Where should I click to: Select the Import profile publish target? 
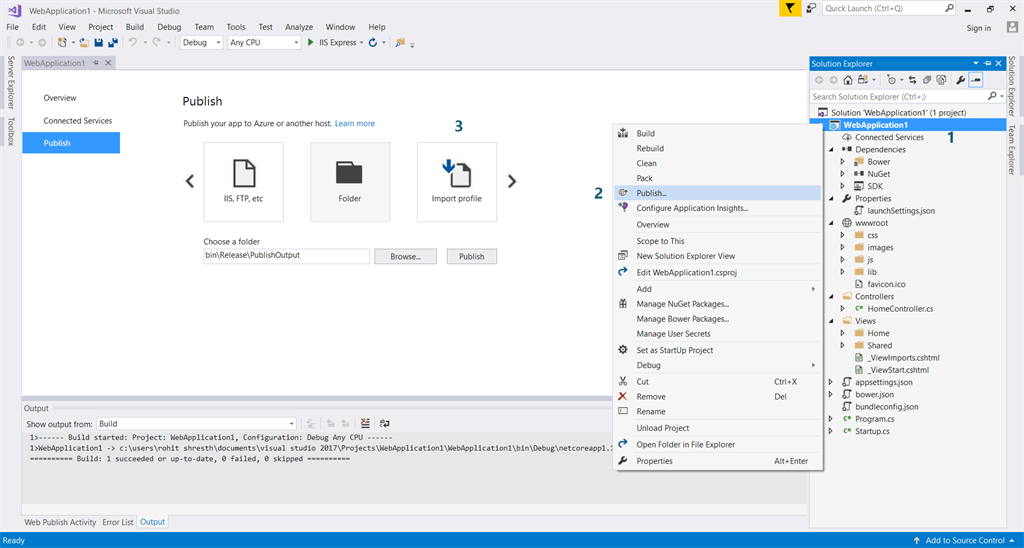point(456,181)
